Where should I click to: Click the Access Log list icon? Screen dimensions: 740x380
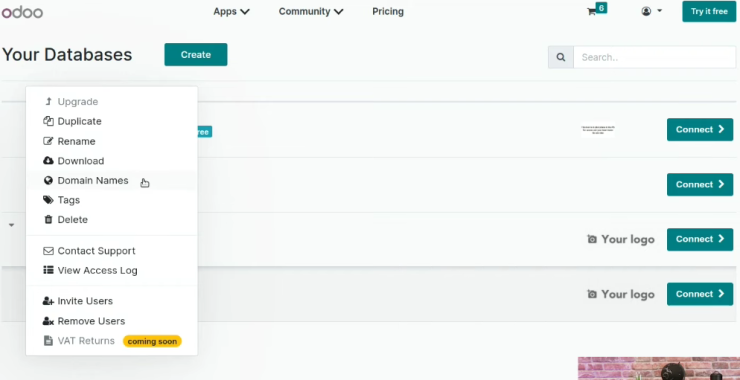point(48,270)
